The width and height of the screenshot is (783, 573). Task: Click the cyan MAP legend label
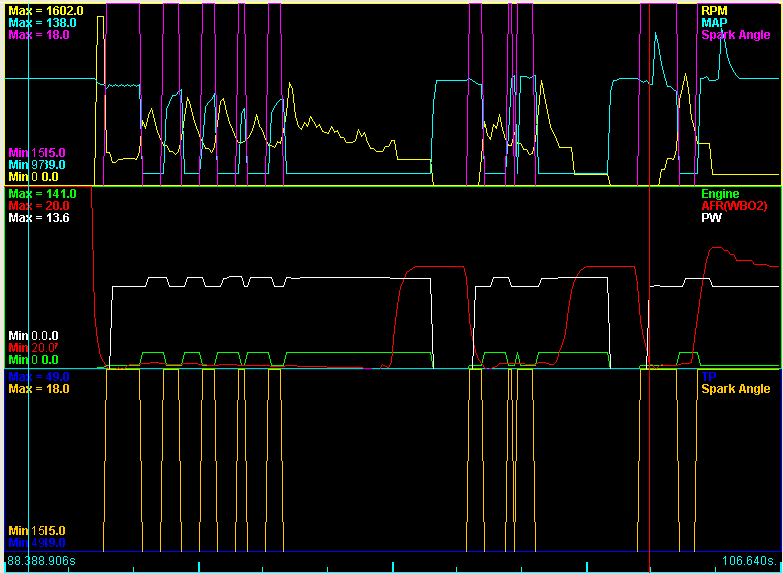pyautogui.click(x=714, y=22)
